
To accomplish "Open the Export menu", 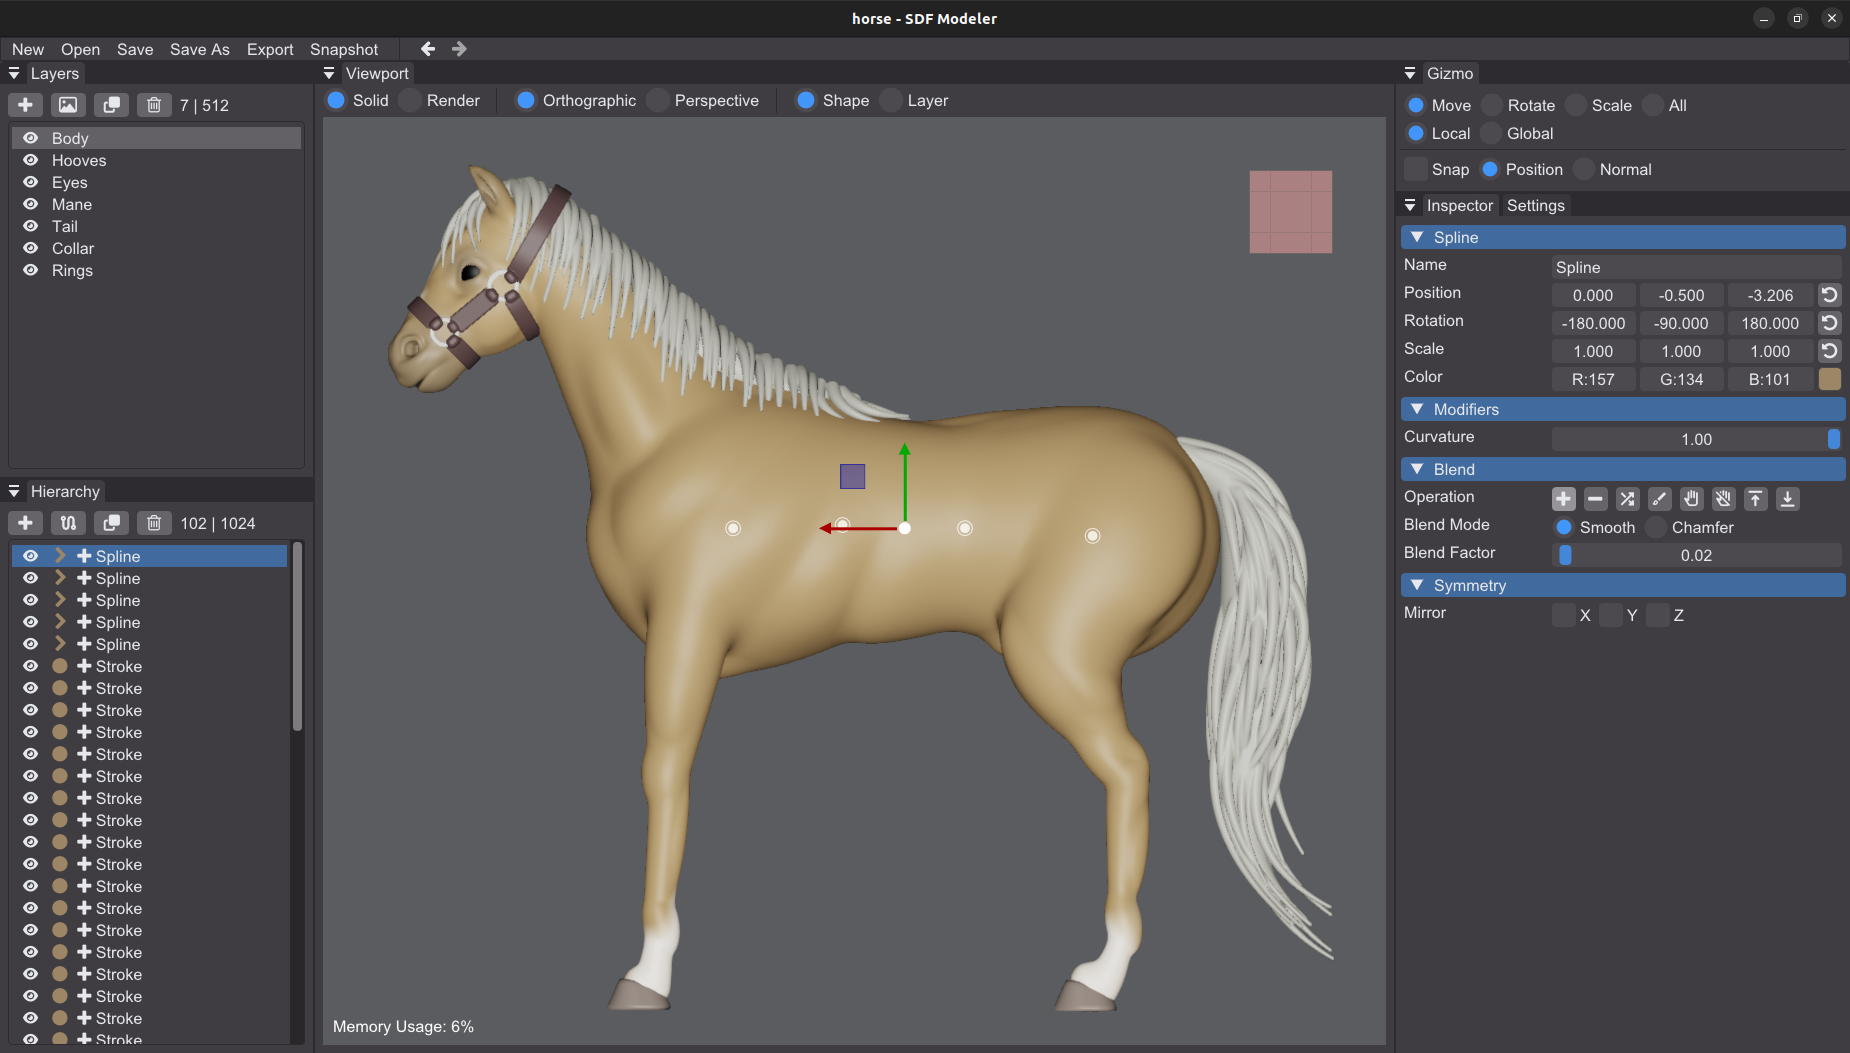I will click(x=270, y=49).
